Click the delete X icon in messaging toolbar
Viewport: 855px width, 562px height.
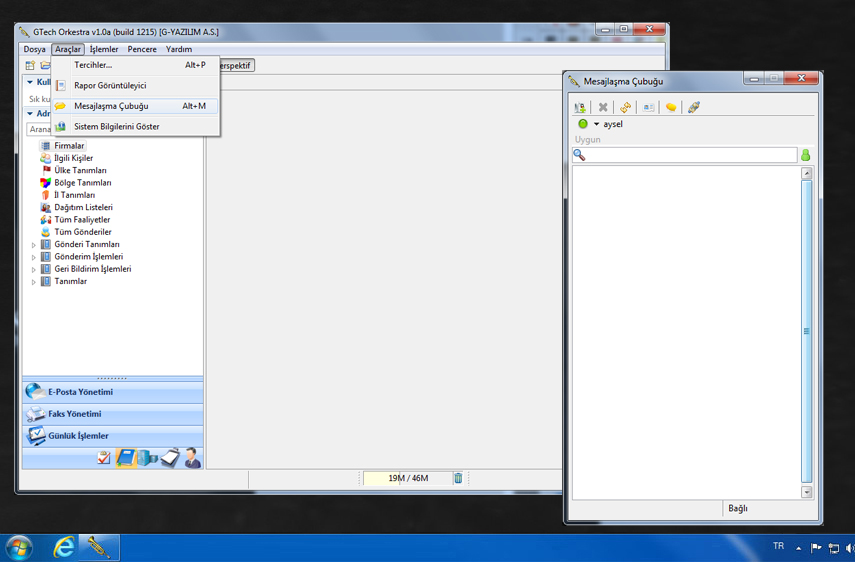coord(603,107)
